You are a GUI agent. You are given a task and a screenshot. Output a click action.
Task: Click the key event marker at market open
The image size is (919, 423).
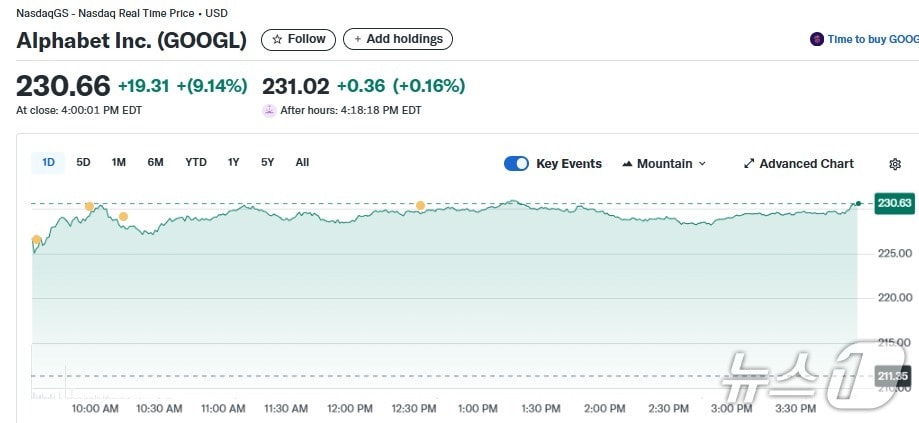[37, 240]
